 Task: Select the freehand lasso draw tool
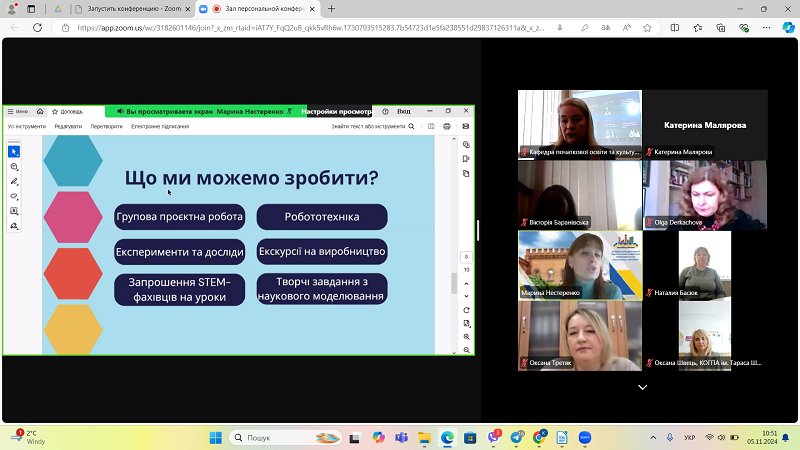pyautogui.click(x=14, y=196)
